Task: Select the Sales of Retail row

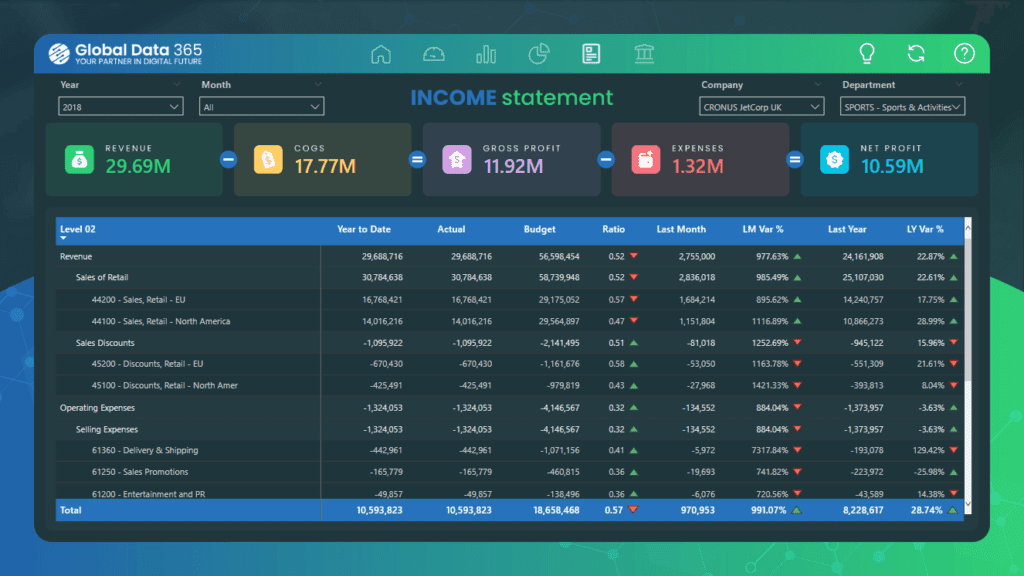Action: click(x=102, y=277)
